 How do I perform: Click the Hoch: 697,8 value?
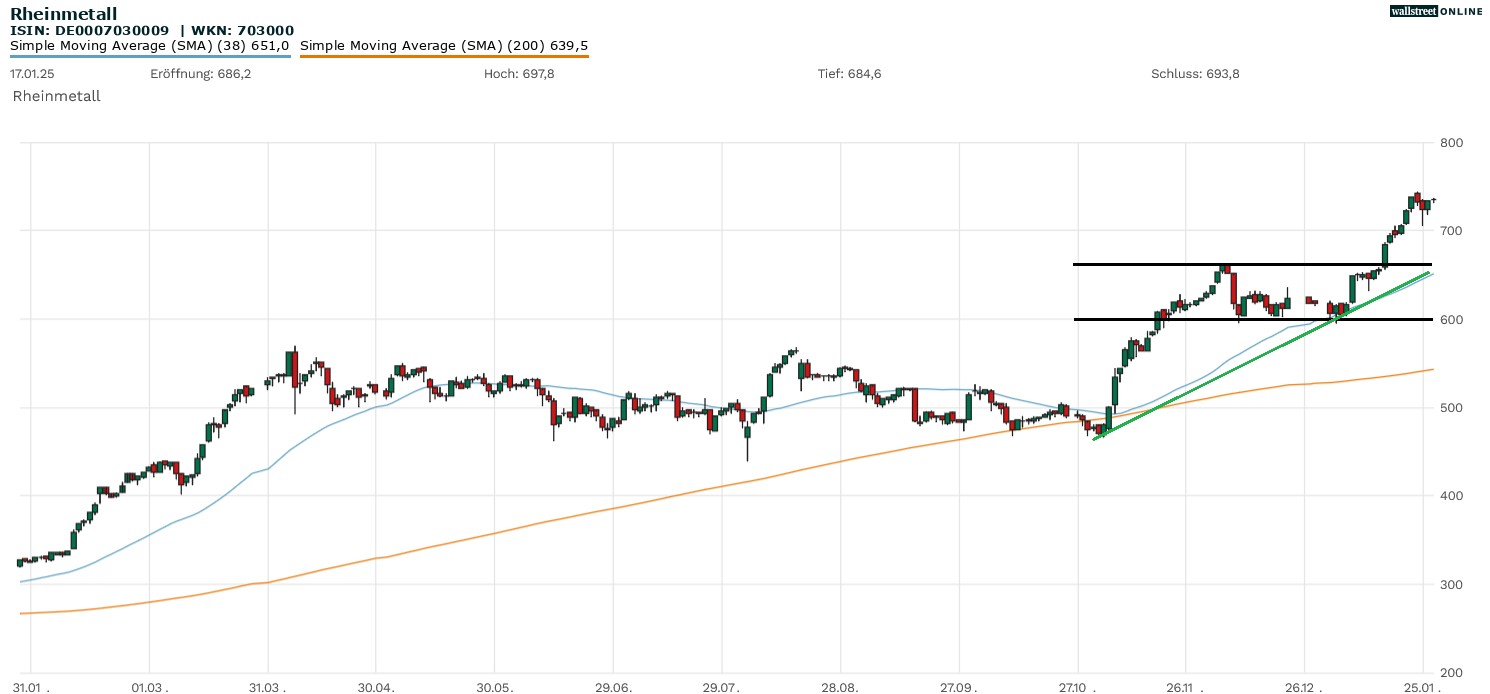(x=519, y=74)
